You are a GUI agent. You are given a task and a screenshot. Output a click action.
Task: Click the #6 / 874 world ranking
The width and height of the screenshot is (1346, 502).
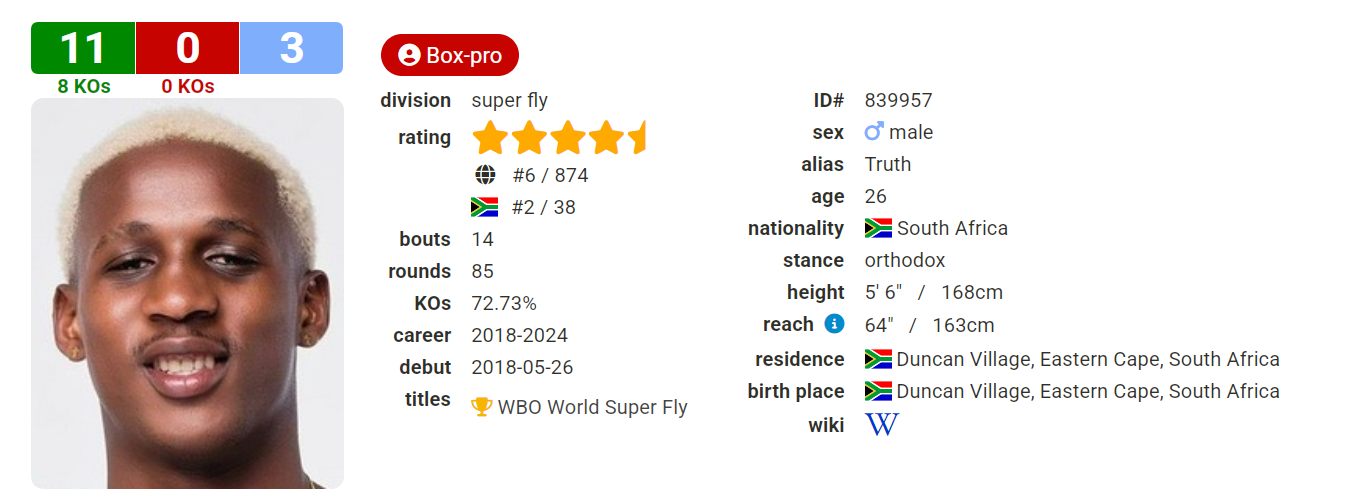(x=550, y=175)
